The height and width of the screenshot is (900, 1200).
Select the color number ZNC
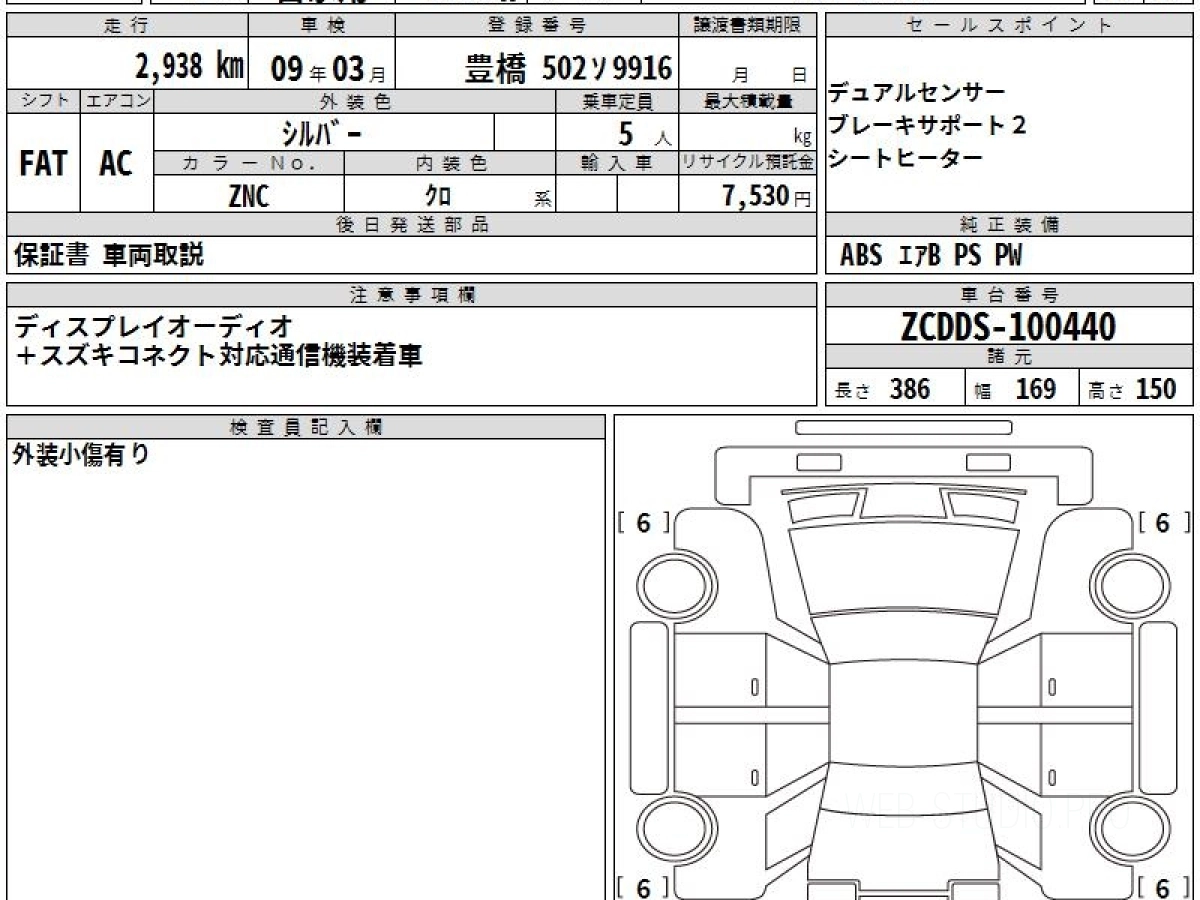(248, 196)
